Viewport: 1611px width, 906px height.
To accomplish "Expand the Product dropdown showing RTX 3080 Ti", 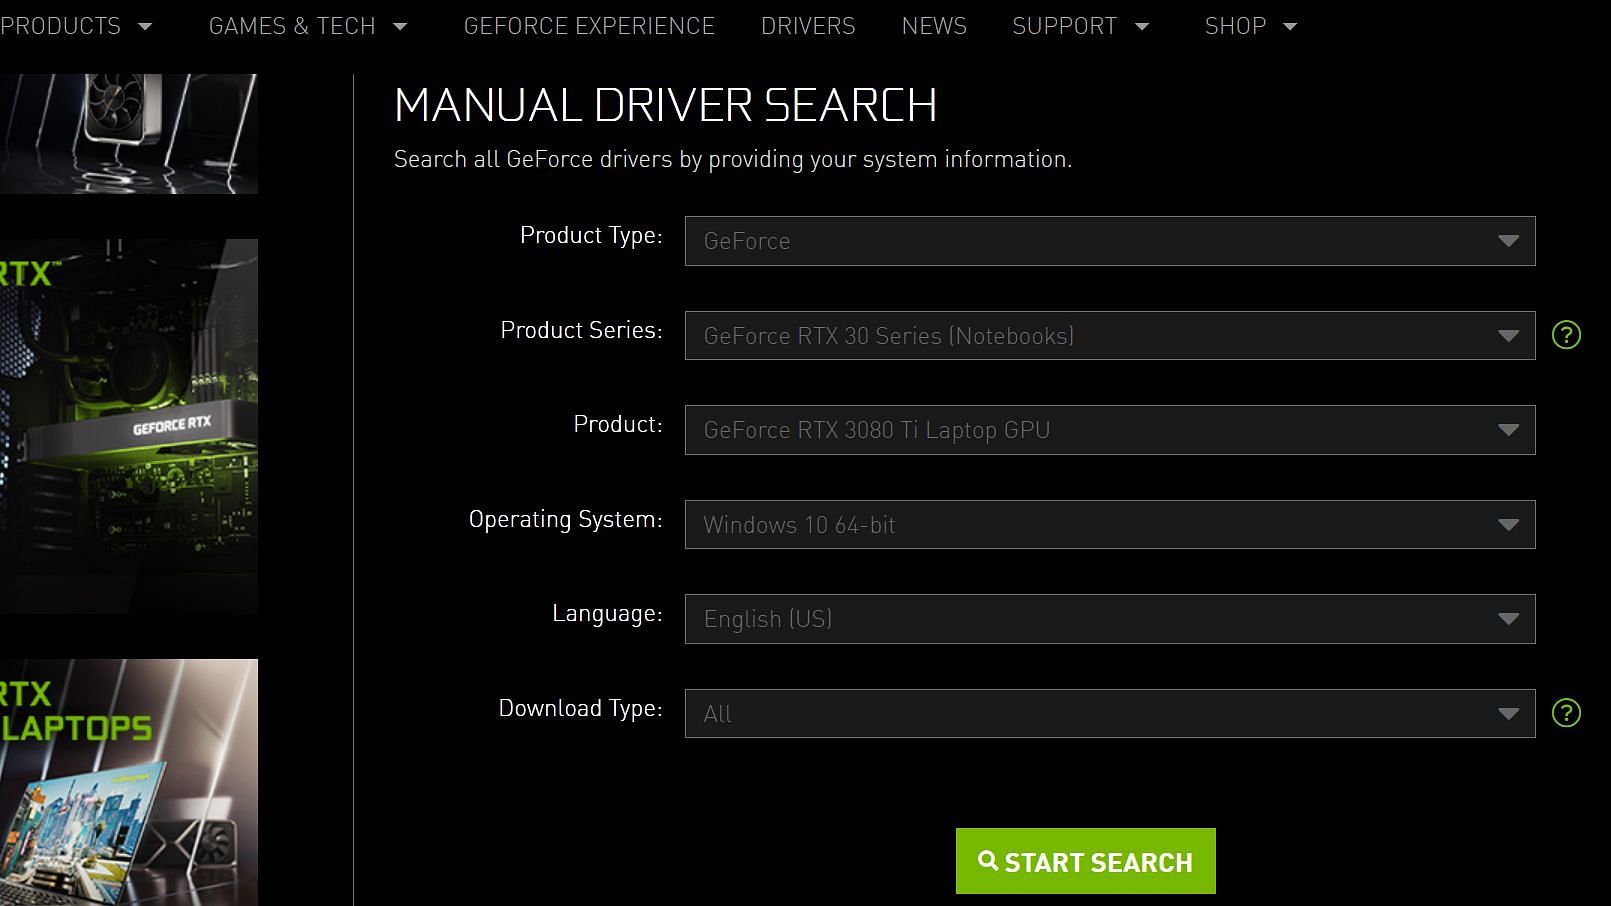I will (1110, 430).
